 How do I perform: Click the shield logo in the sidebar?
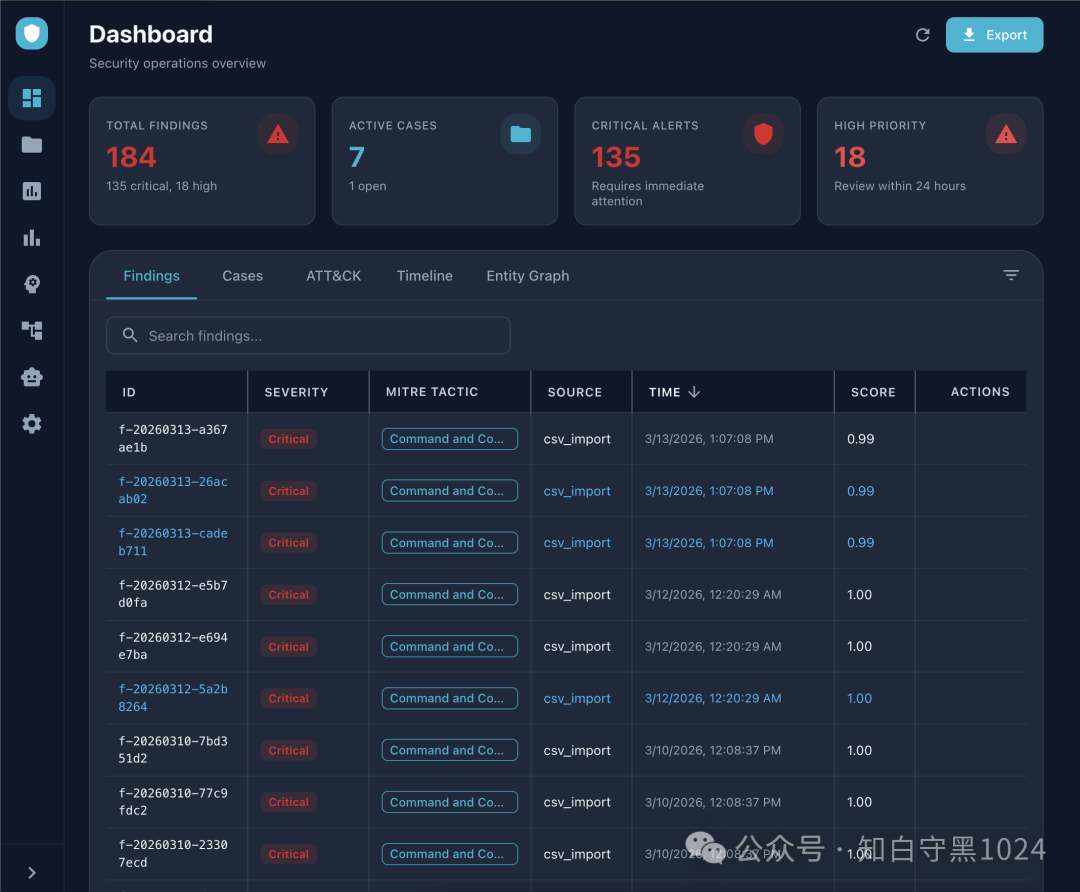[x=32, y=33]
